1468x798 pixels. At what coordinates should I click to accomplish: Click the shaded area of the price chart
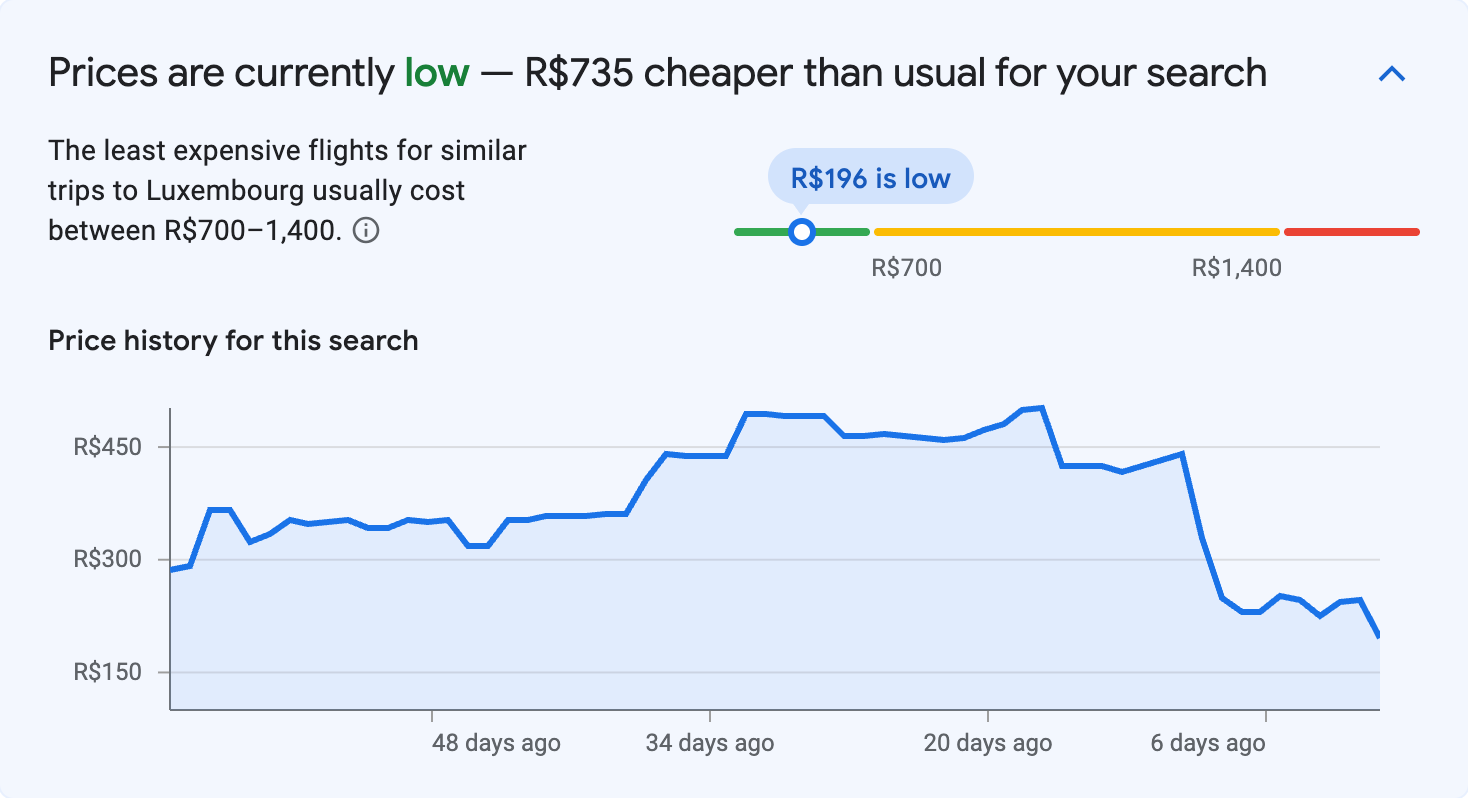point(700,600)
